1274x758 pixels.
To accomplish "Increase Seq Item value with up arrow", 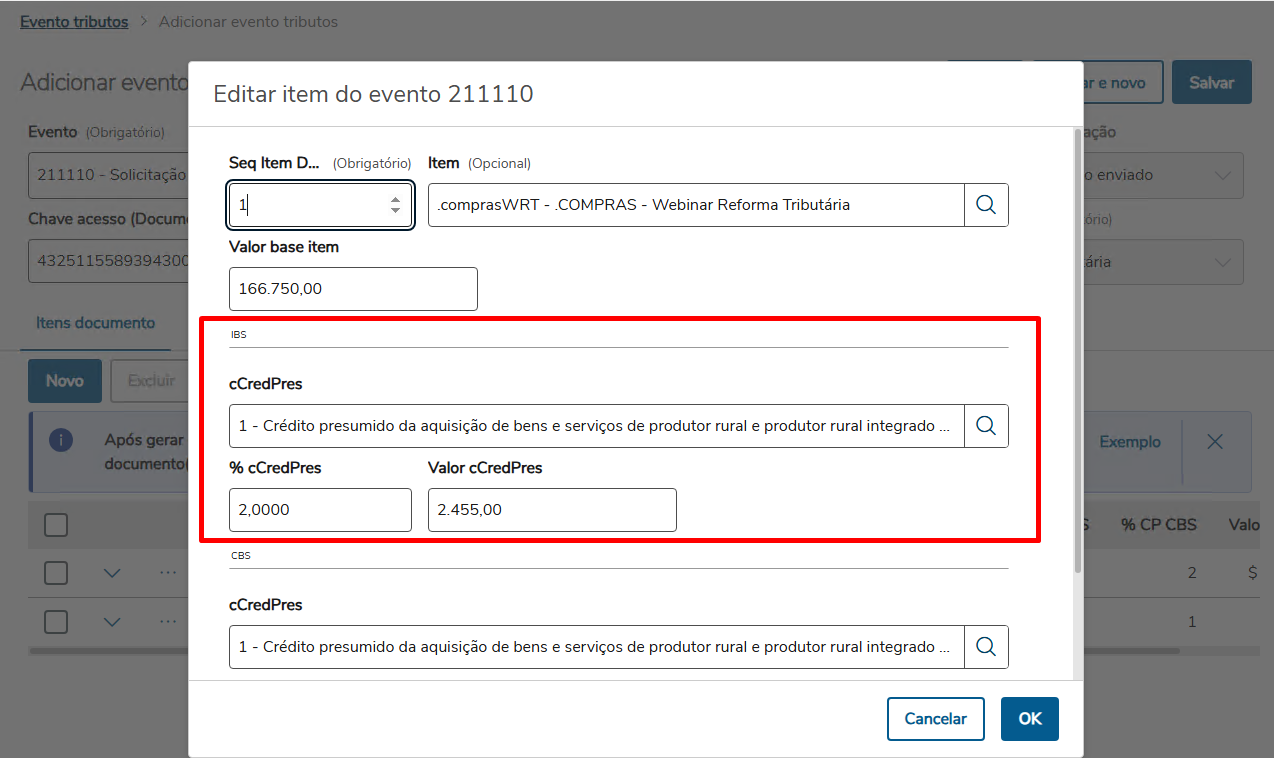I will click(x=395, y=199).
